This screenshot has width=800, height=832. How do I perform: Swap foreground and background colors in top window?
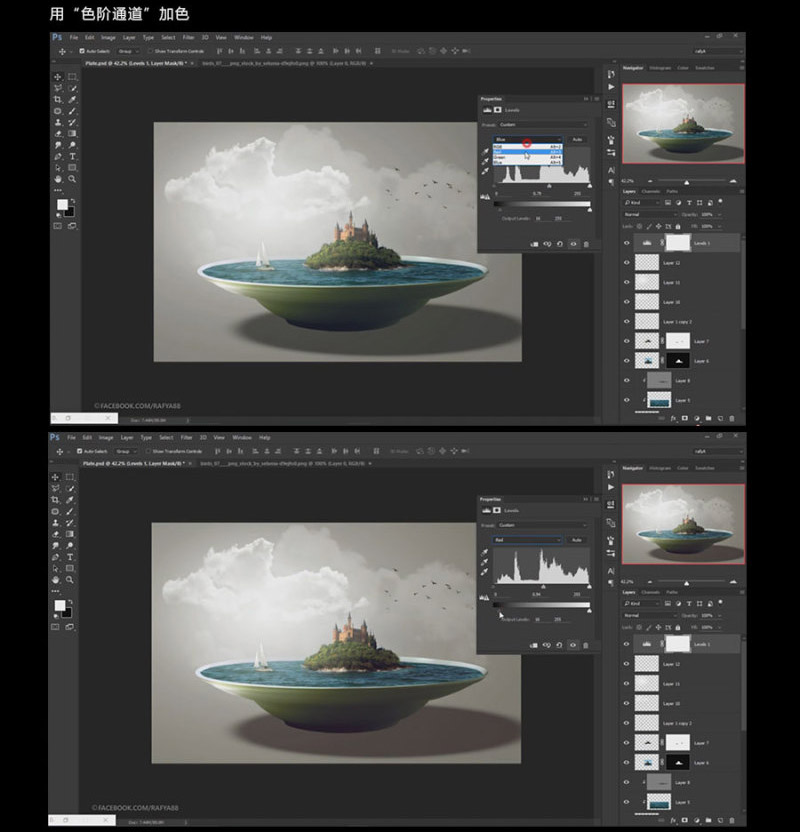(72, 201)
